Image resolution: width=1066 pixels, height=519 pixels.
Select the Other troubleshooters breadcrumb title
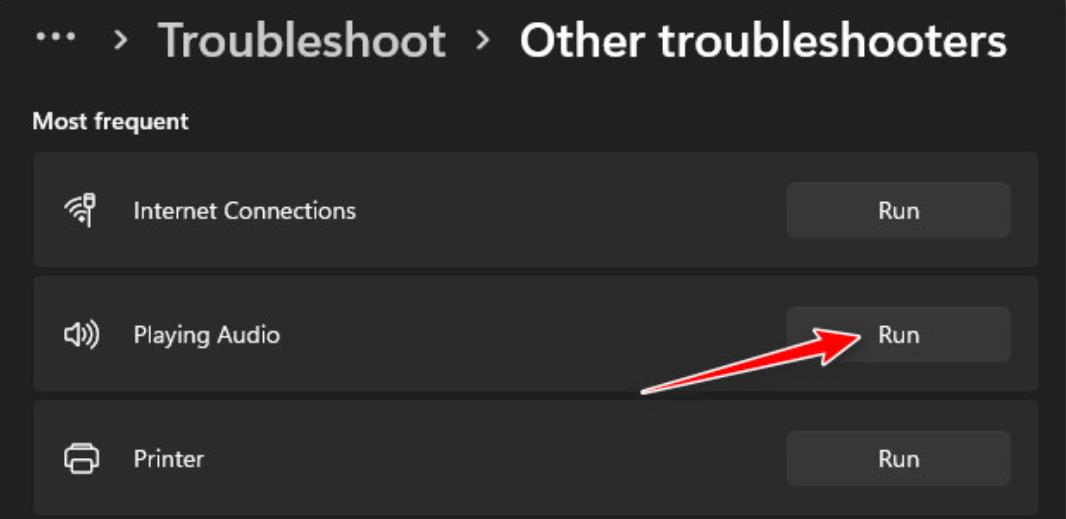[x=763, y=40]
